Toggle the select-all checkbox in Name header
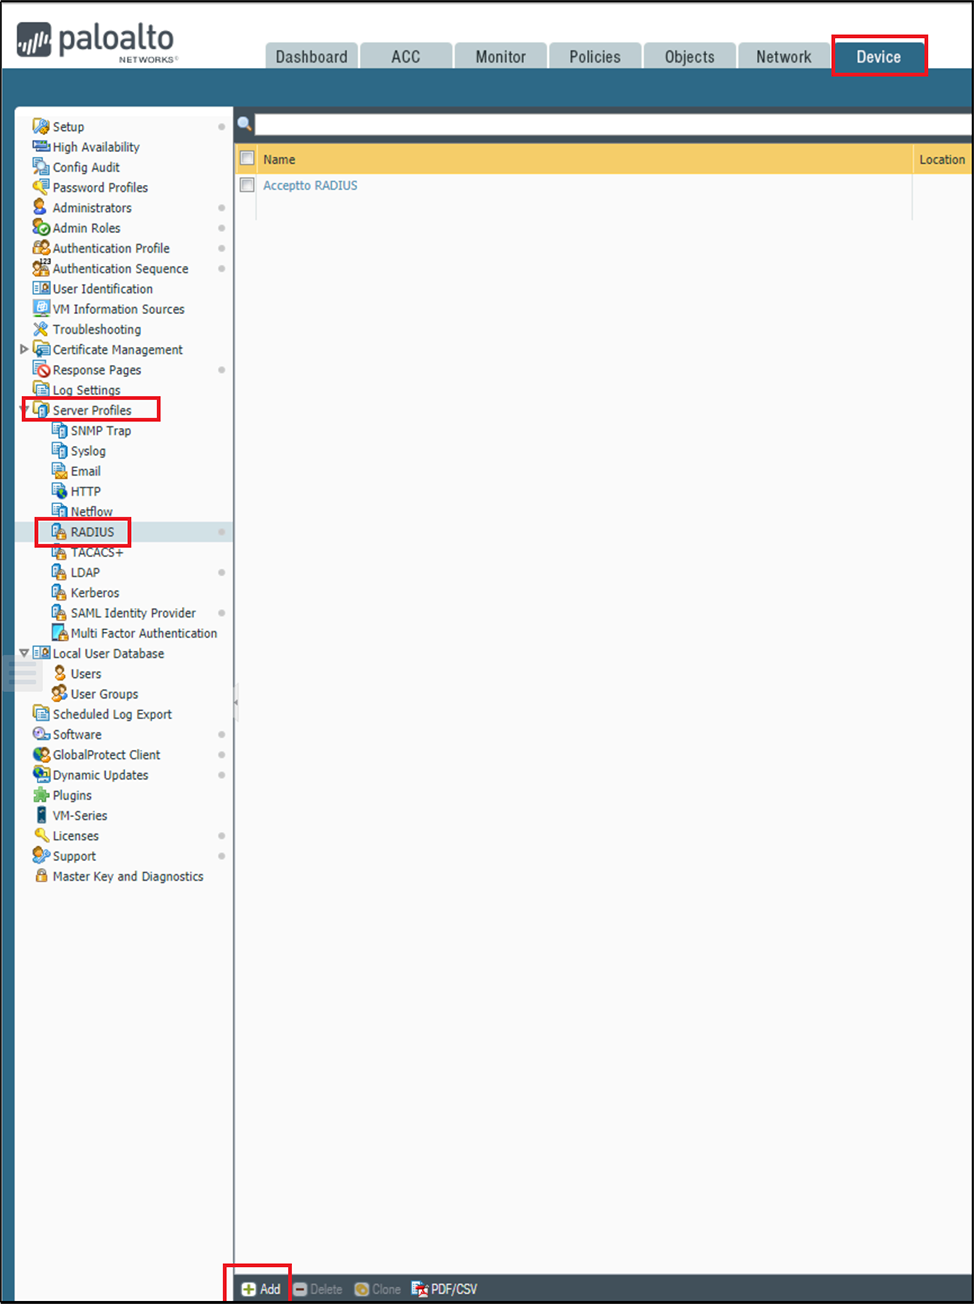The image size is (974, 1304). click(x=247, y=159)
